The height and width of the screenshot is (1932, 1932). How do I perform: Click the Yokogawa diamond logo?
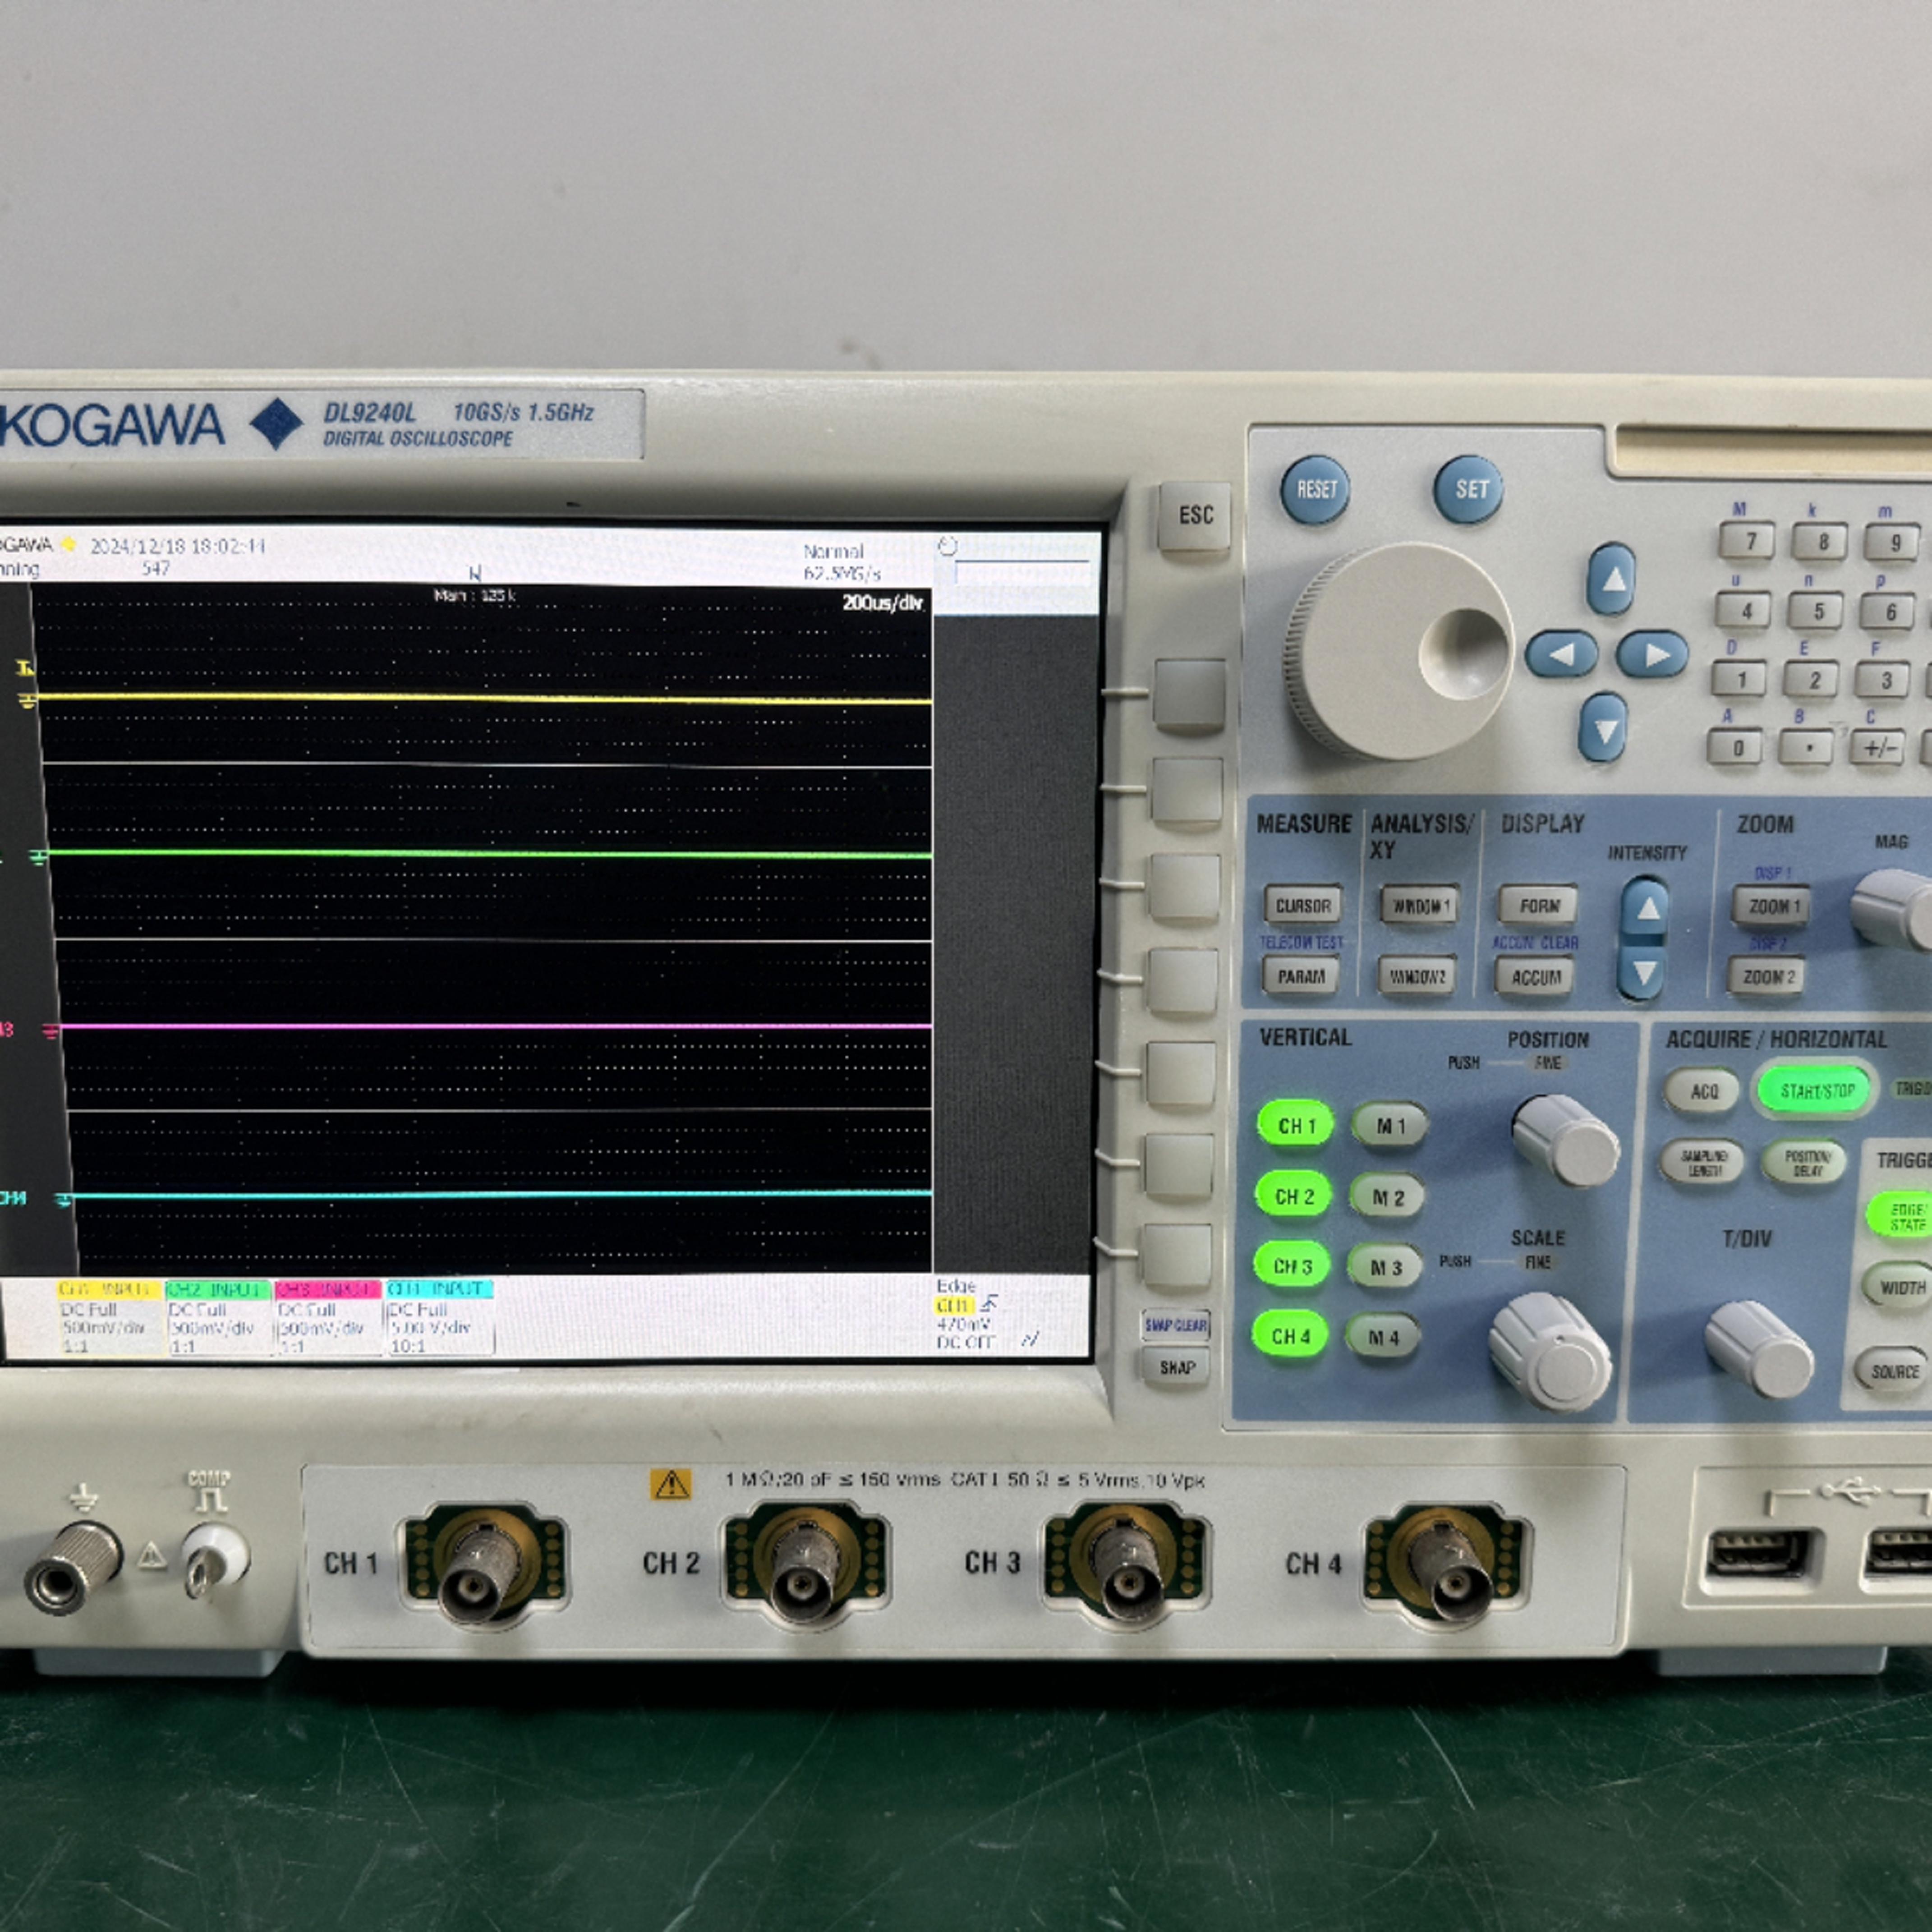276,424
